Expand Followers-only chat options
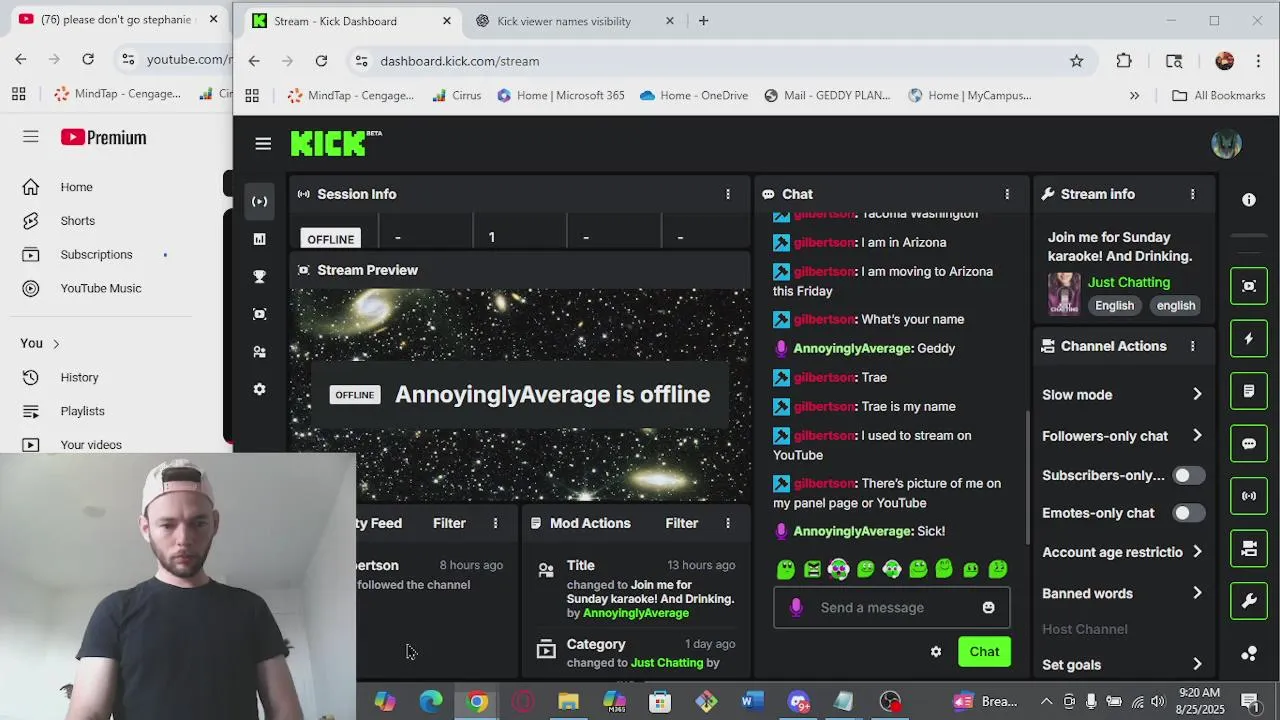The width and height of the screenshot is (1280, 720). [1197, 435]
